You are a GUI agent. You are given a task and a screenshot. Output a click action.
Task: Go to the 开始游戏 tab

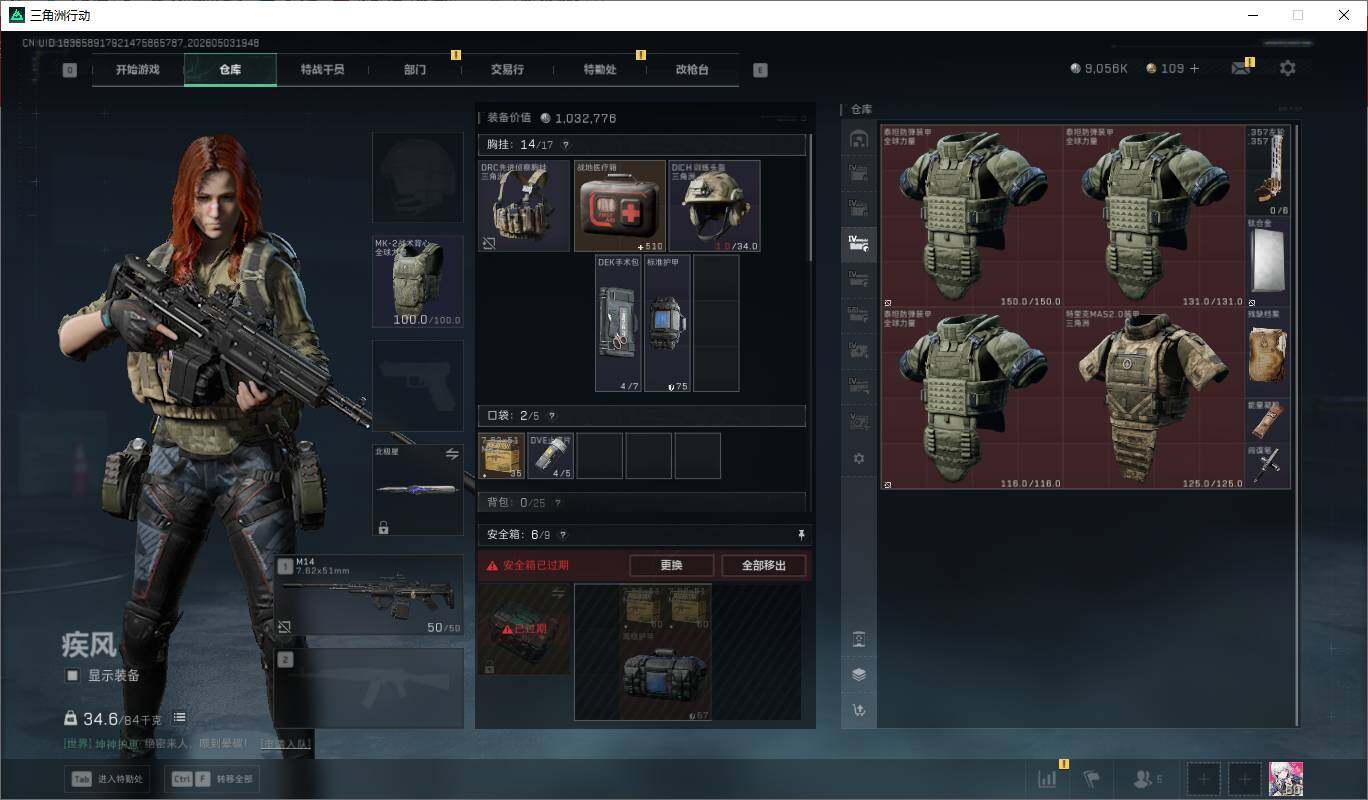[137, 70]
